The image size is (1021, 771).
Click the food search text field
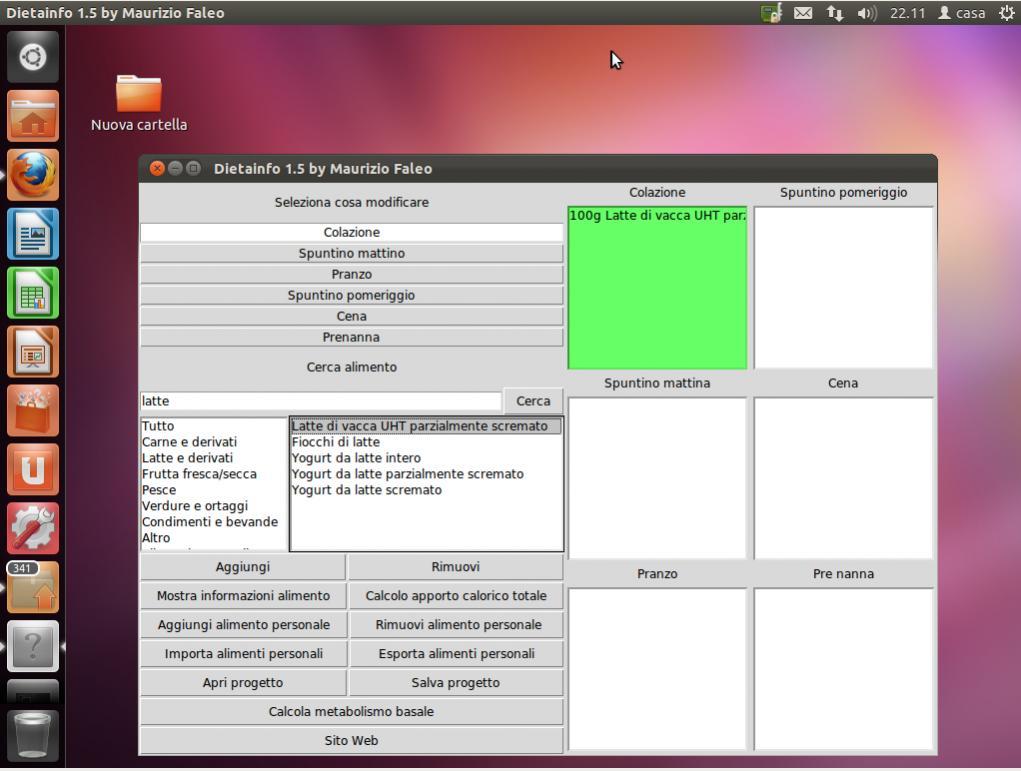pyautogui.click(x=320, y=401)
